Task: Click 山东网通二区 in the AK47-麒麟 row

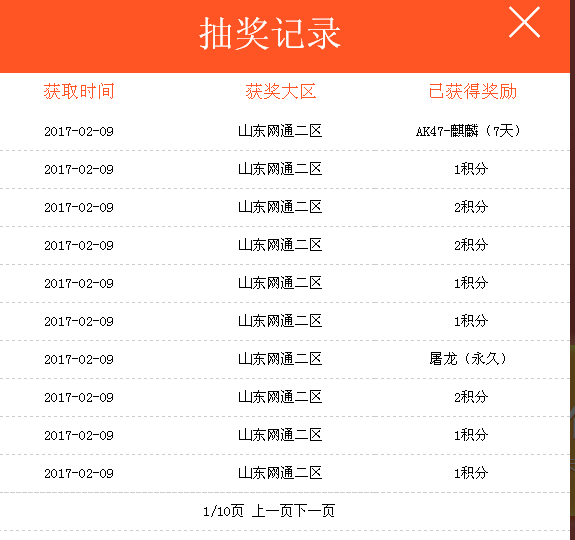Action: pos(280,131)
